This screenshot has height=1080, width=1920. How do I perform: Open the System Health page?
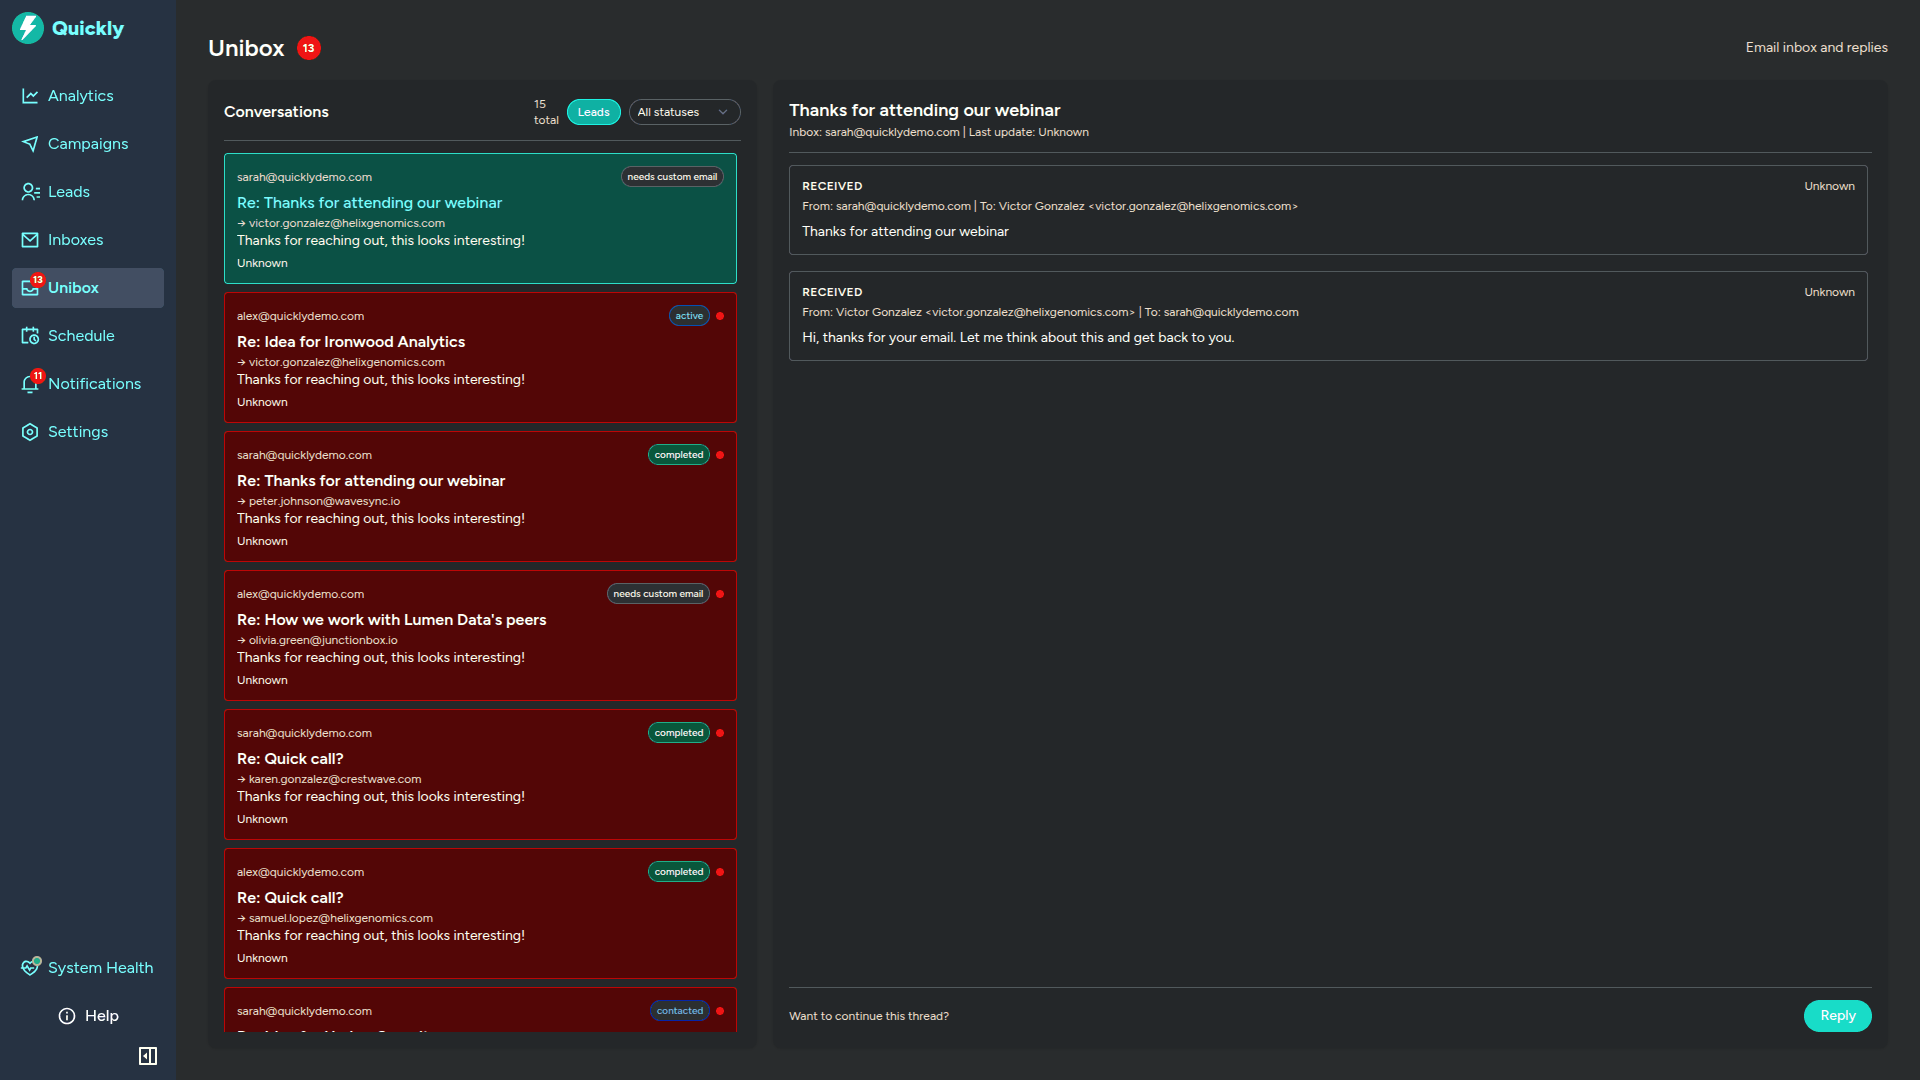point(88,968)
